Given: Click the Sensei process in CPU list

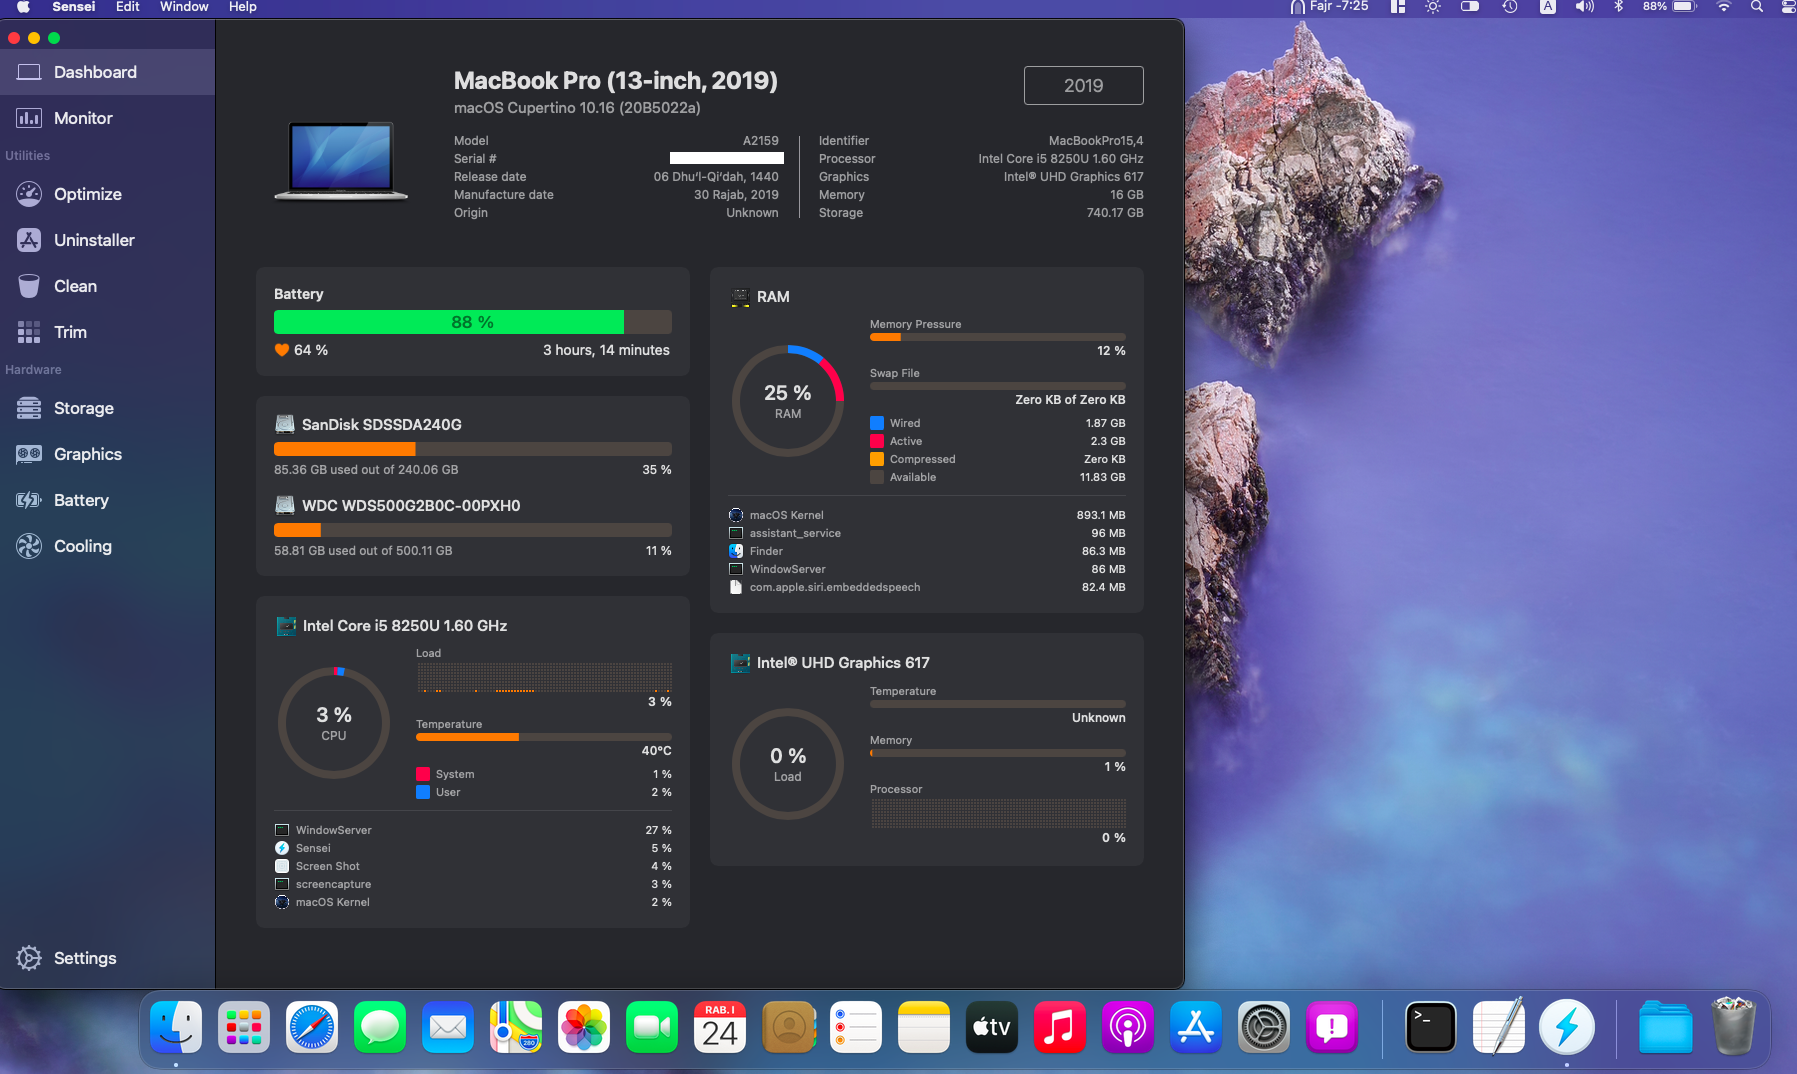Looking at the screenshot, I should tap(472, 848).
